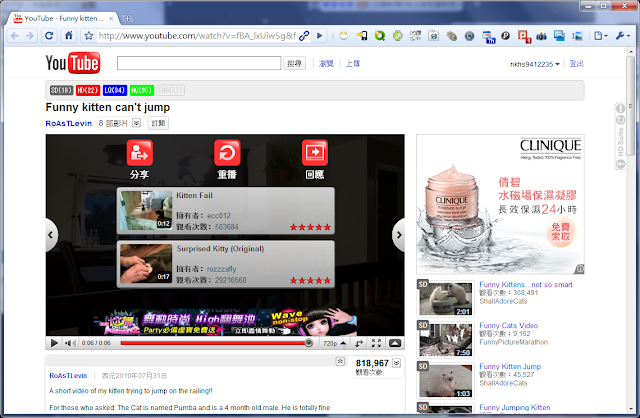Viewport: 640px width, 418px height.
Task: Click the loop arrows icon in player bar
Action: 359,343
